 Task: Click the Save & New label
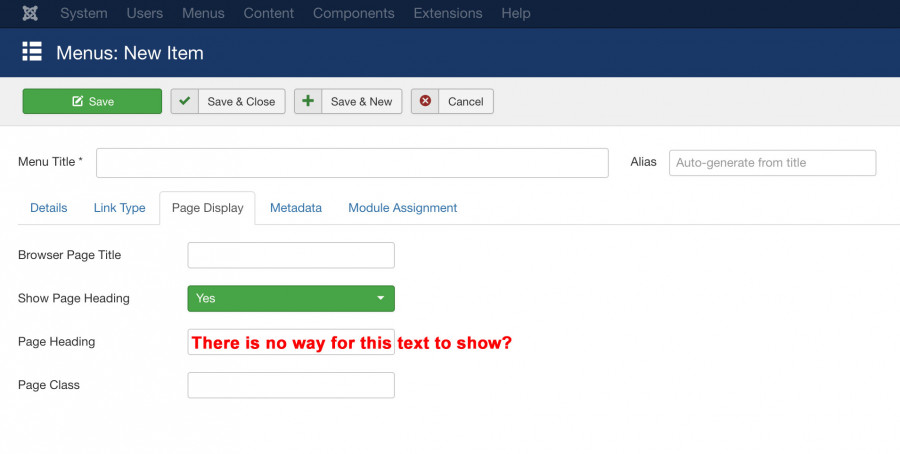362,102
